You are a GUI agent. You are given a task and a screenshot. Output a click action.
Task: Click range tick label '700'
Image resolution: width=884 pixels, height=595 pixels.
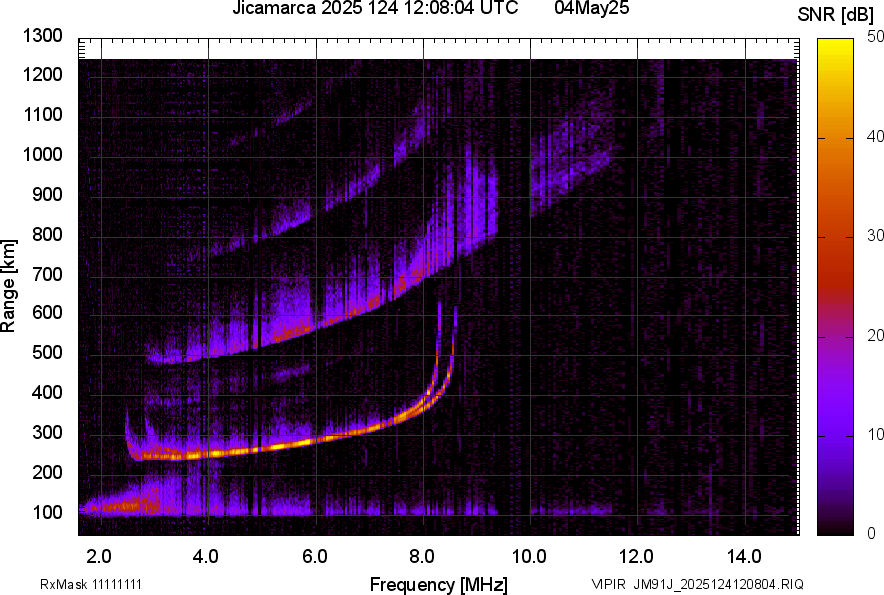(x=47, y=274)
